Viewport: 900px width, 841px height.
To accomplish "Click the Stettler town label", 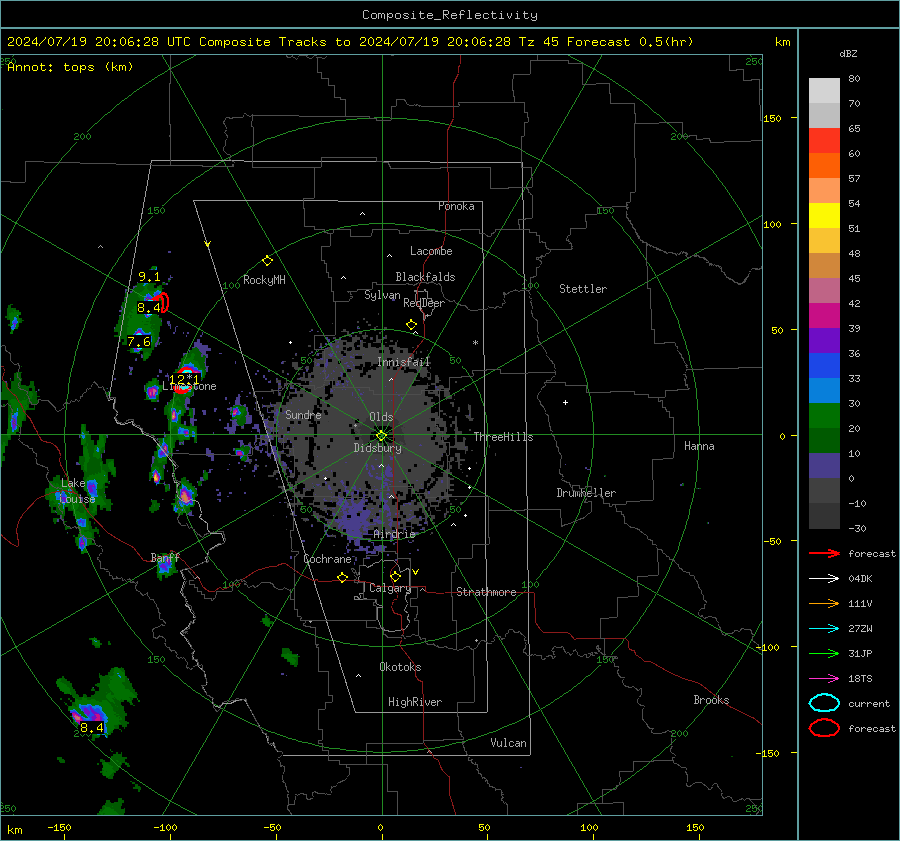I will coord(583,289).
